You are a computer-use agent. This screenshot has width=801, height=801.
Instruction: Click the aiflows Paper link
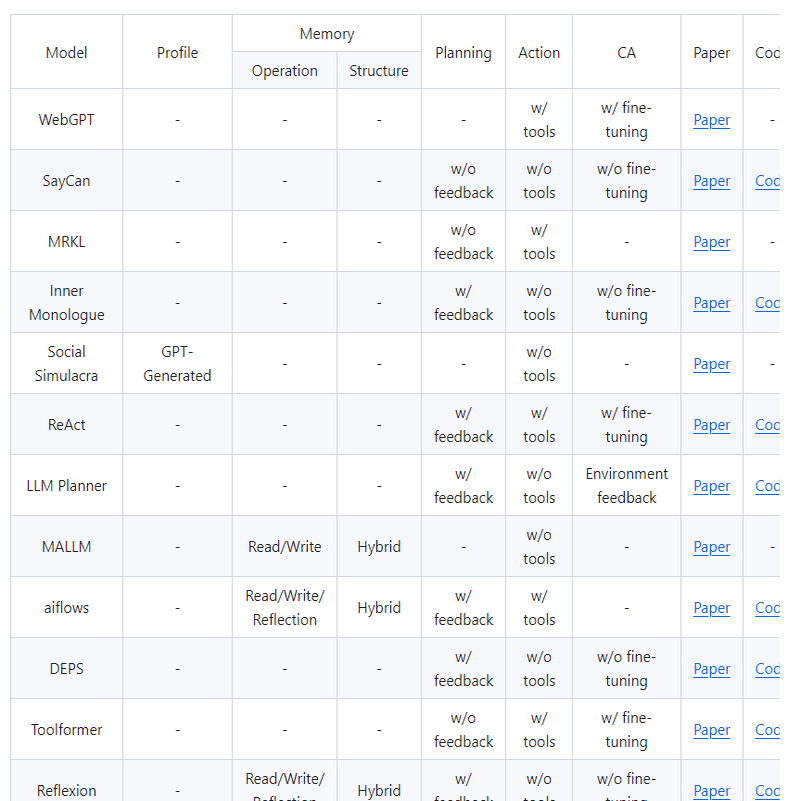tap(711, 608)
